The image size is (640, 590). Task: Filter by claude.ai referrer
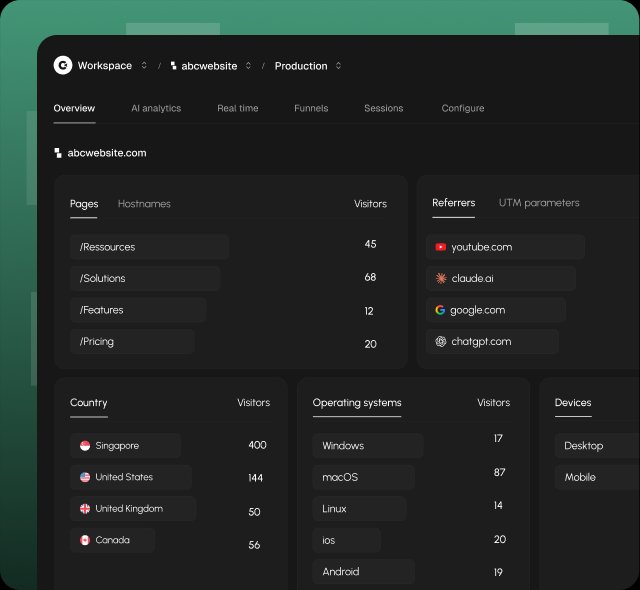(501, 278)
